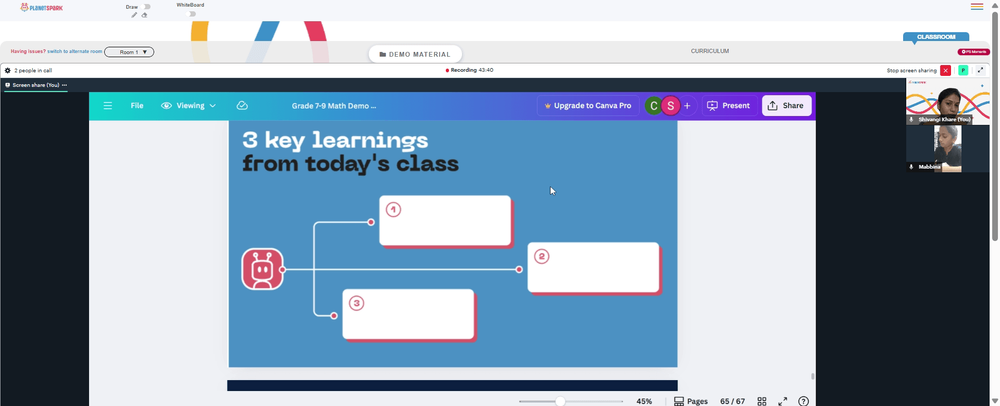Image resolution: width=1000 pixels, height=406 pixels.
Task: Click the scroll down arrow
Action: [x=996, y=402]
